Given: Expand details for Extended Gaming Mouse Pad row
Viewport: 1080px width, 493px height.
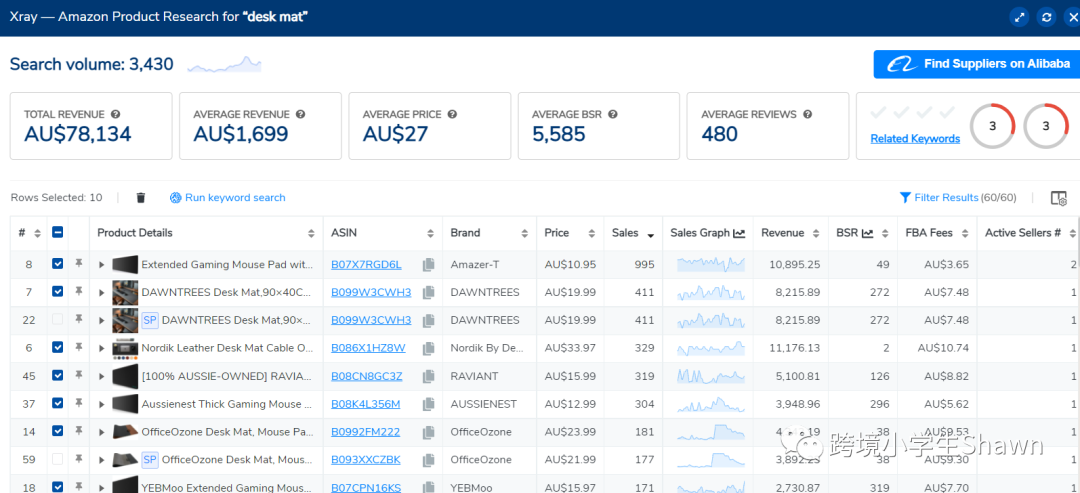Looking at the screenshot, I should coord(102,265).
